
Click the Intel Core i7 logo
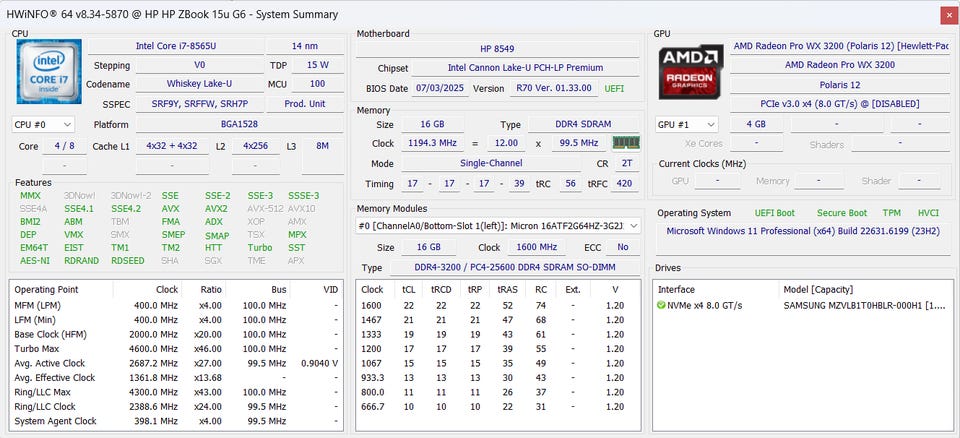pyautogui.click(x=49, y=71)
